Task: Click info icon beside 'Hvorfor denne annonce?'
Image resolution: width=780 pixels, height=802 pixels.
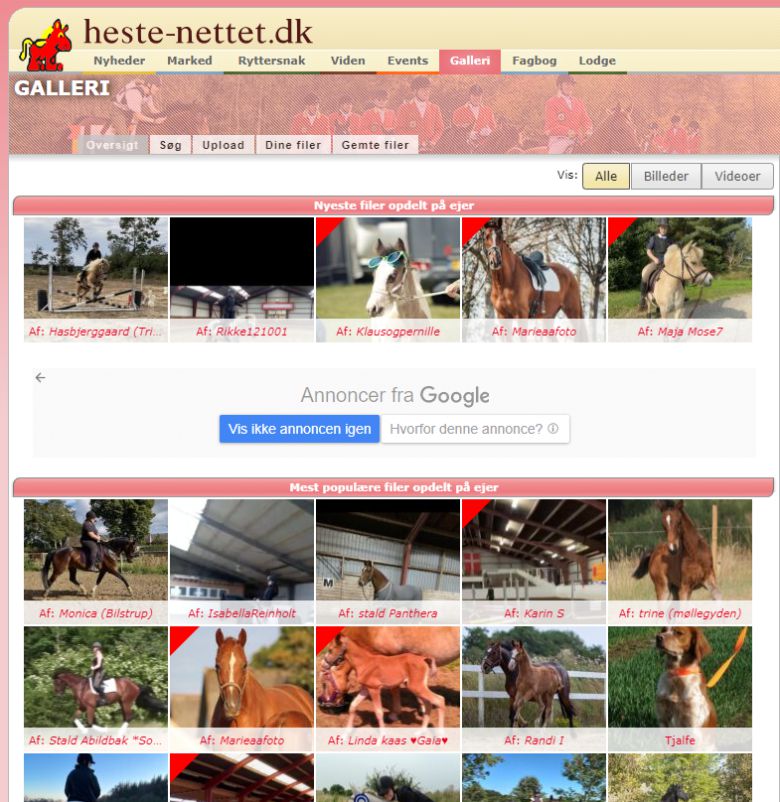Action: pyautogui.click(x=553, y=429)
